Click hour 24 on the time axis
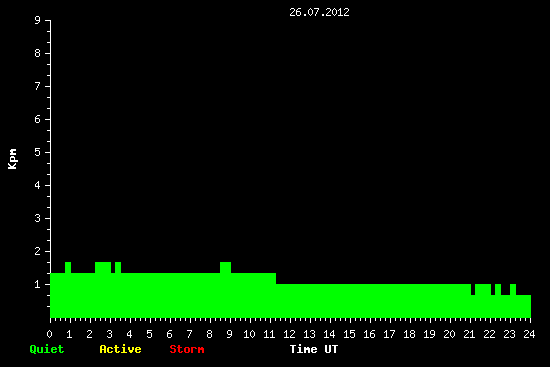This screenshot has height=367, width=550. click(529, 334)
